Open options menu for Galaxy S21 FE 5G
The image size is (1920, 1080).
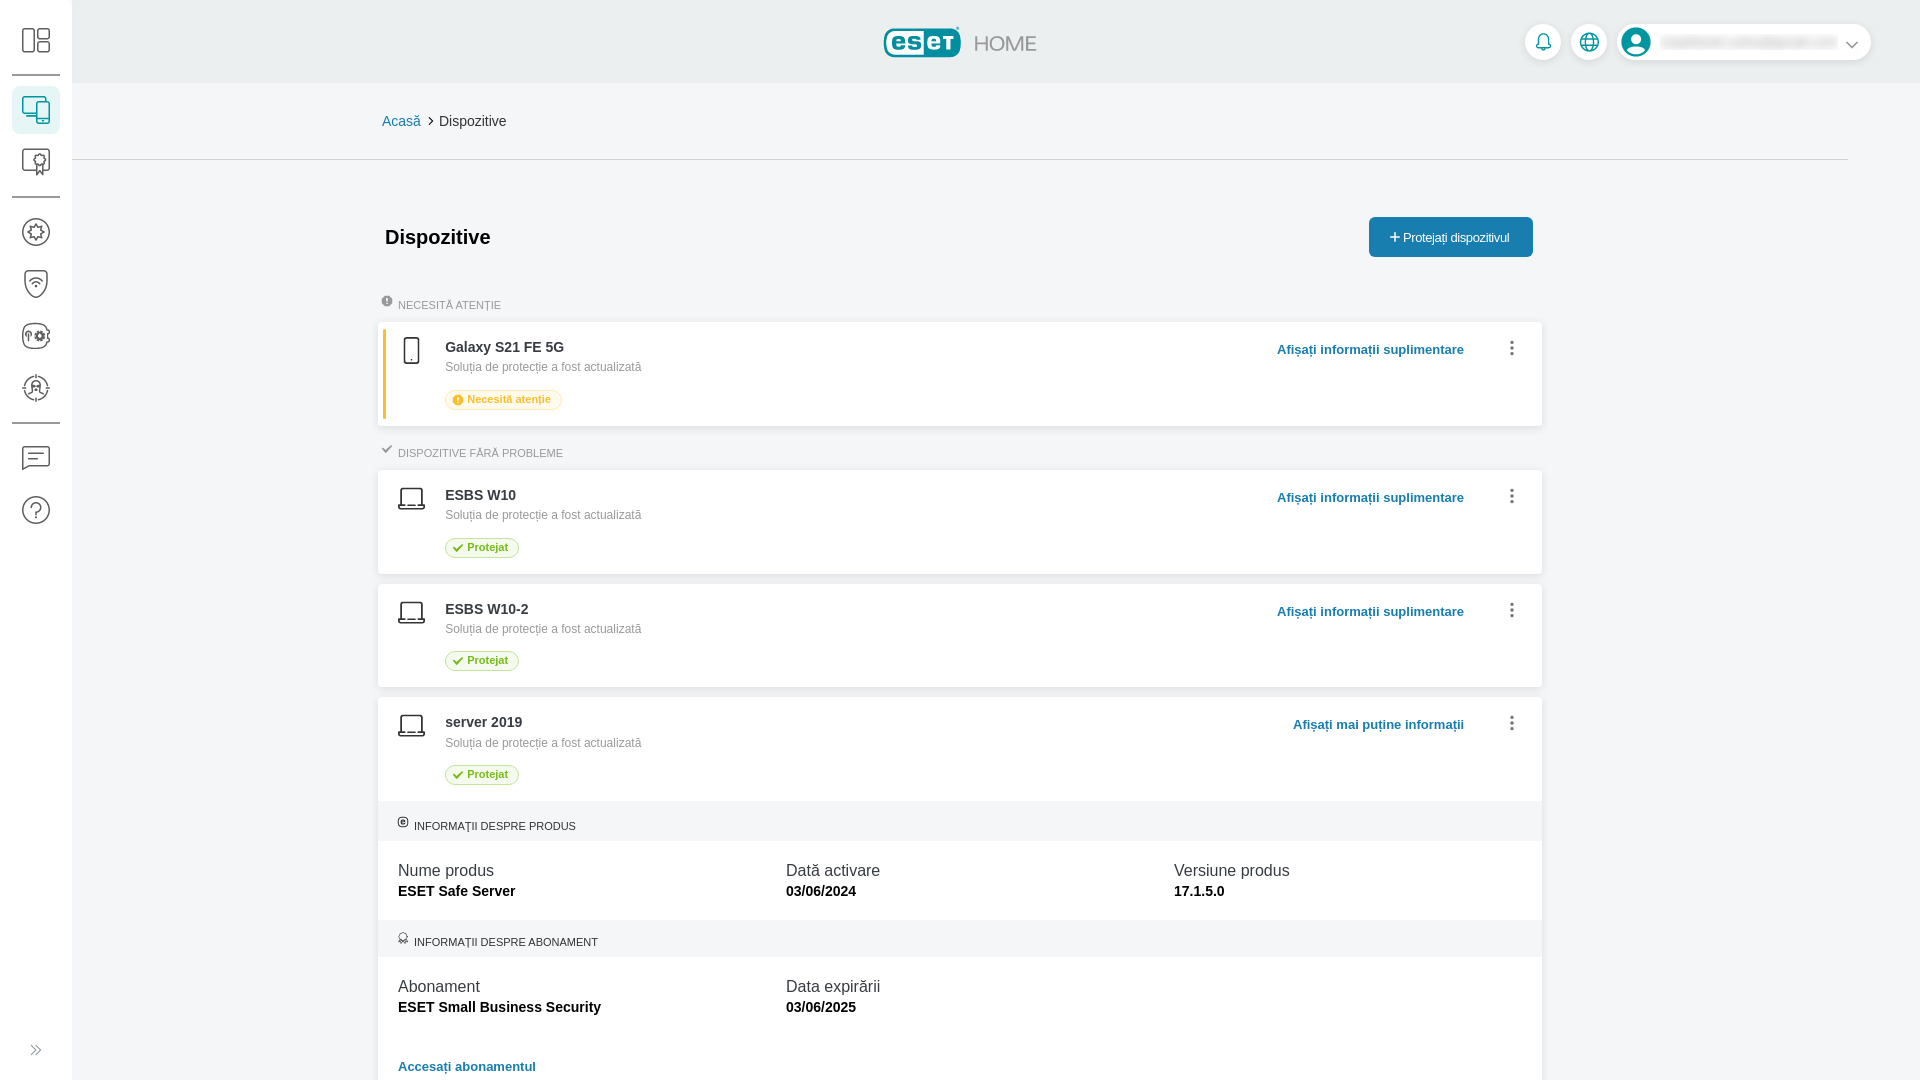(x=1512, y=348)
